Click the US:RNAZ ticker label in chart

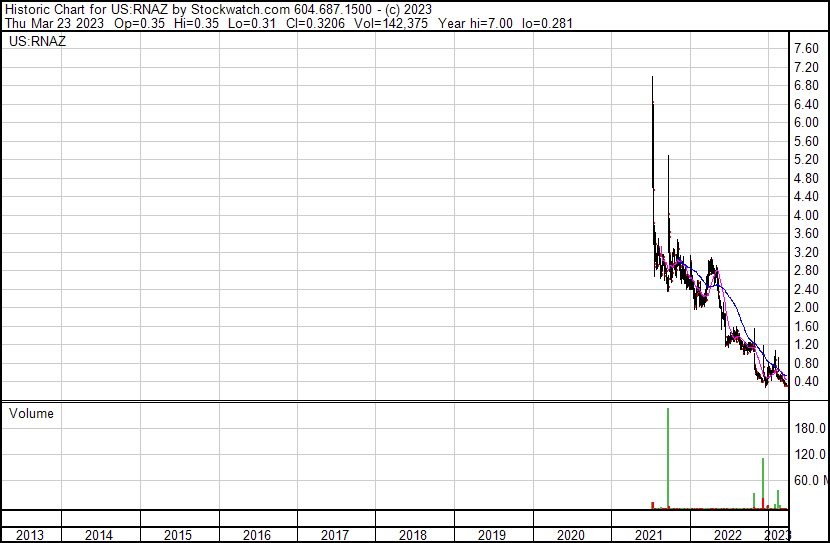[x=36, y=42]
